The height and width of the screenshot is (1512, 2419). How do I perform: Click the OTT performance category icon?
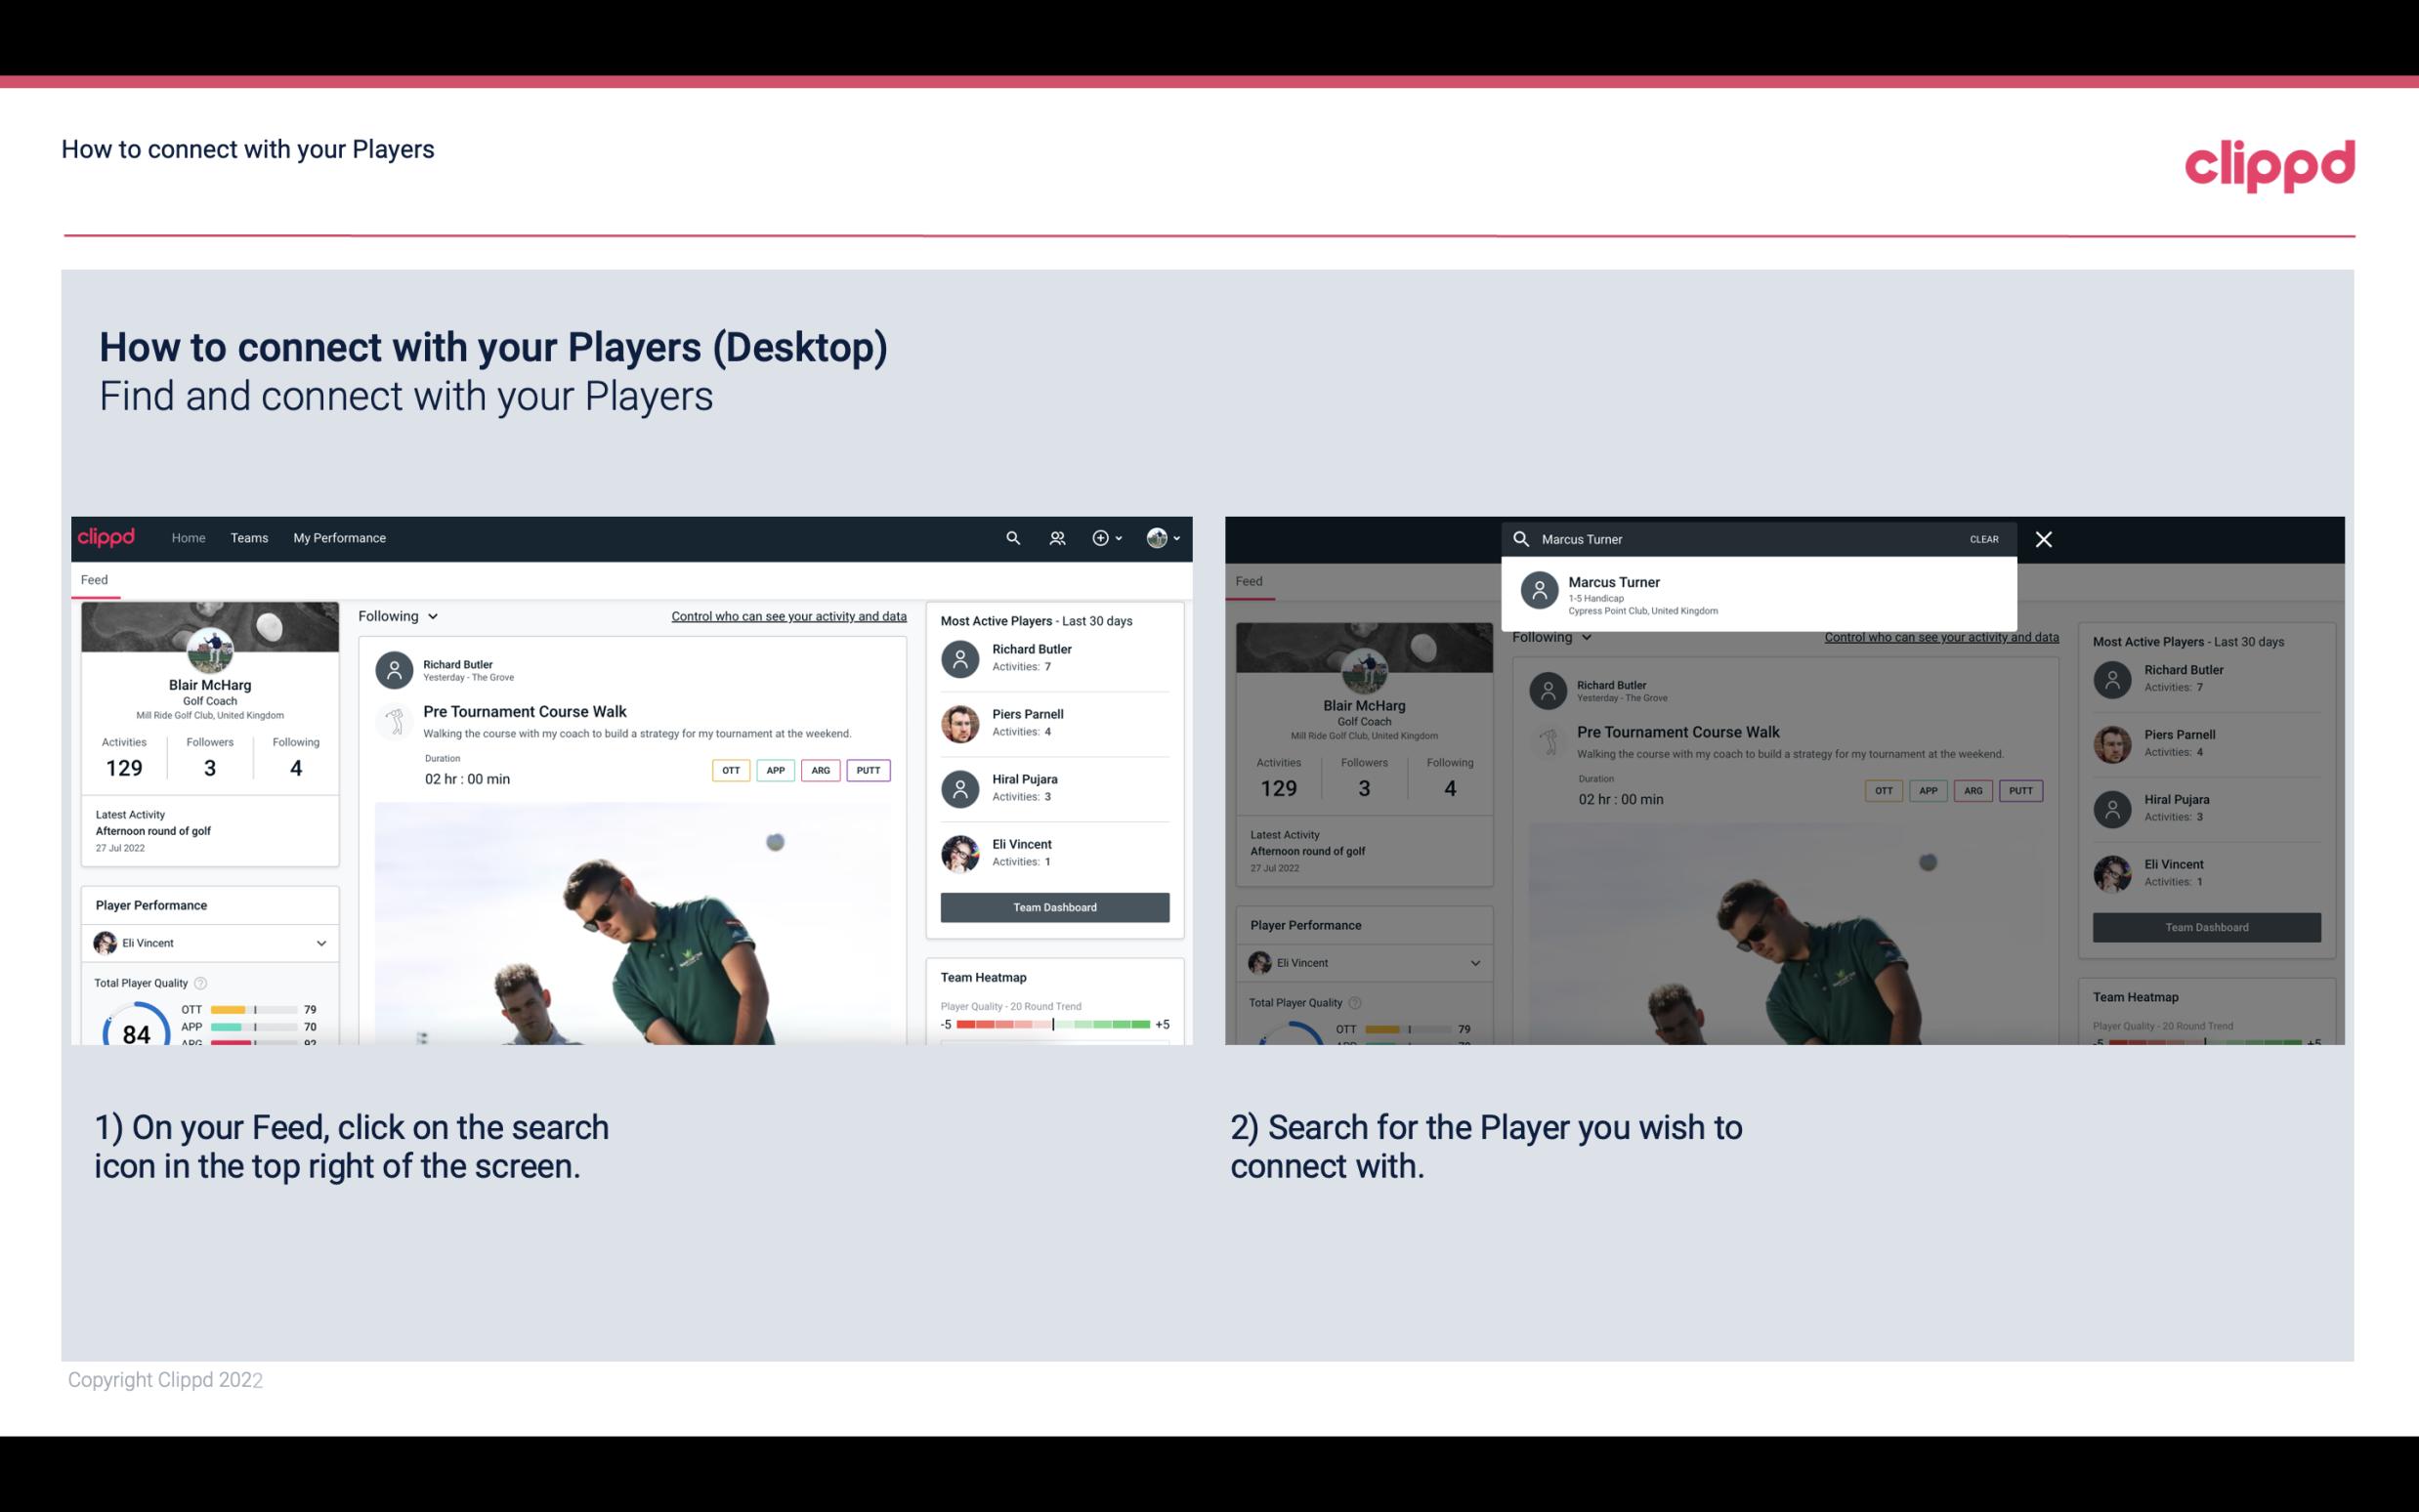click(x=728, y=770)
